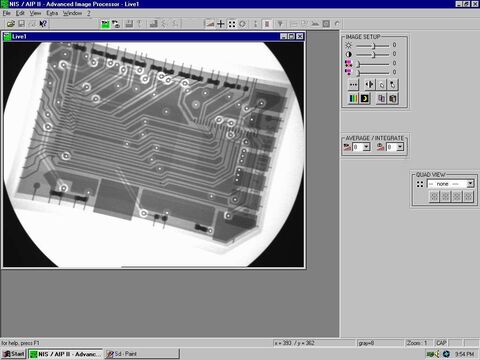Click the rotate right icon in Image Setup

393,85
